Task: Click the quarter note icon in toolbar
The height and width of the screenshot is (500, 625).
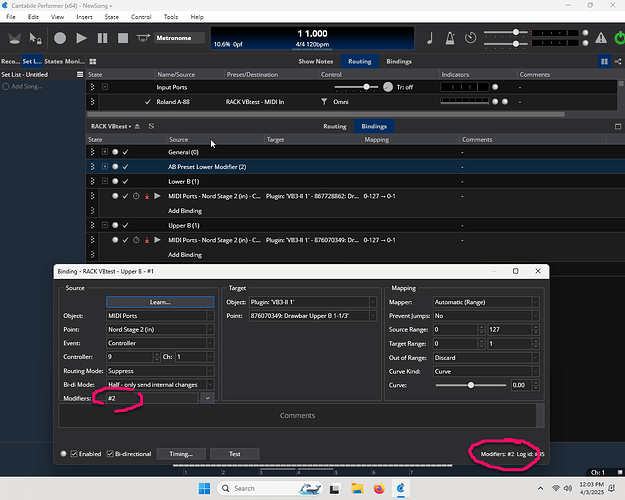Action: (x=430, y=38)
